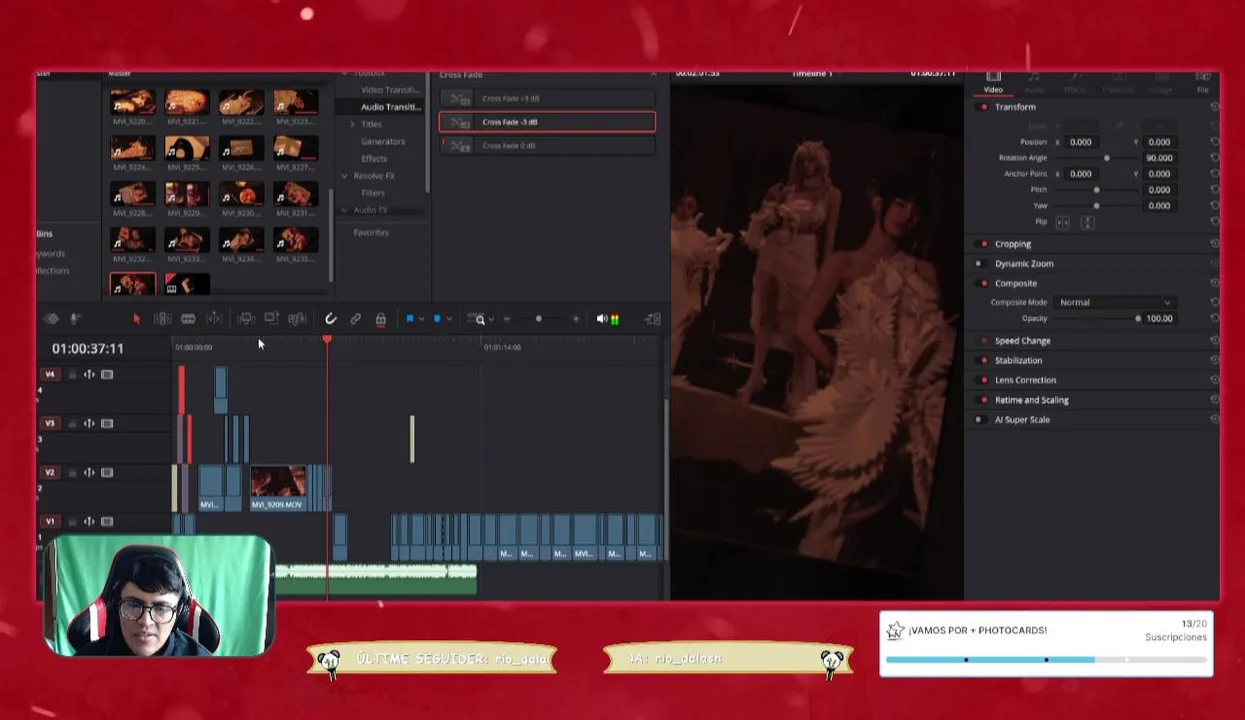1245x720 pixels.
Task: Click the MVI_9209.MOV clip on V2
Action: [x=278, y=488]
